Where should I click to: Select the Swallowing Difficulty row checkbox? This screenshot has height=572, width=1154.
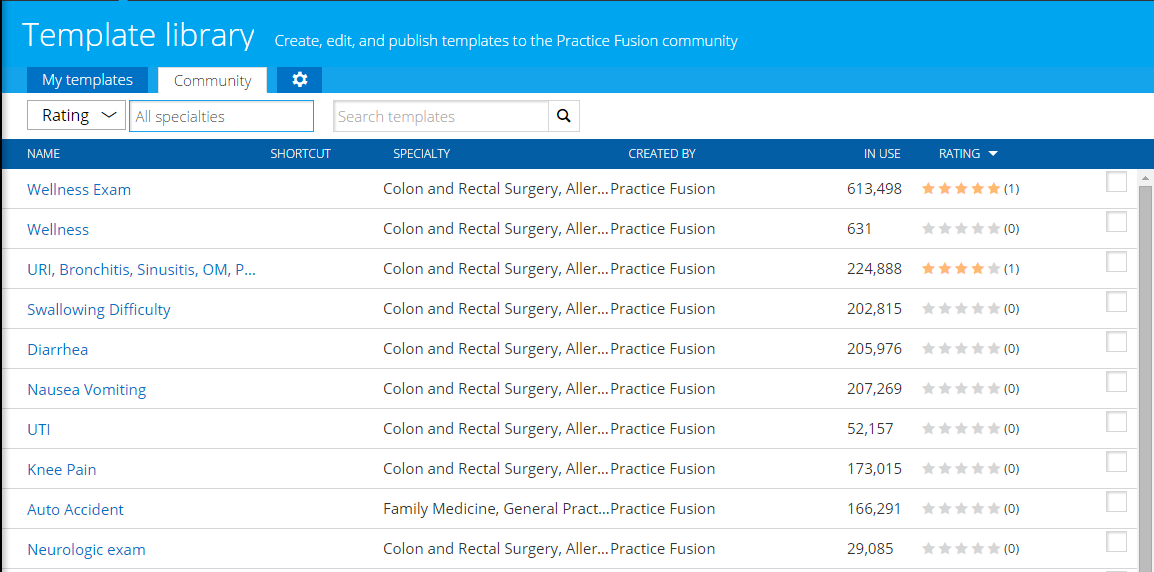(1116, 302)
